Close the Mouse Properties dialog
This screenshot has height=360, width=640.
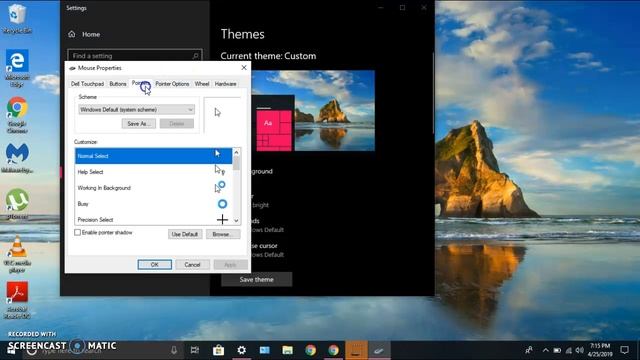[244, 68]
